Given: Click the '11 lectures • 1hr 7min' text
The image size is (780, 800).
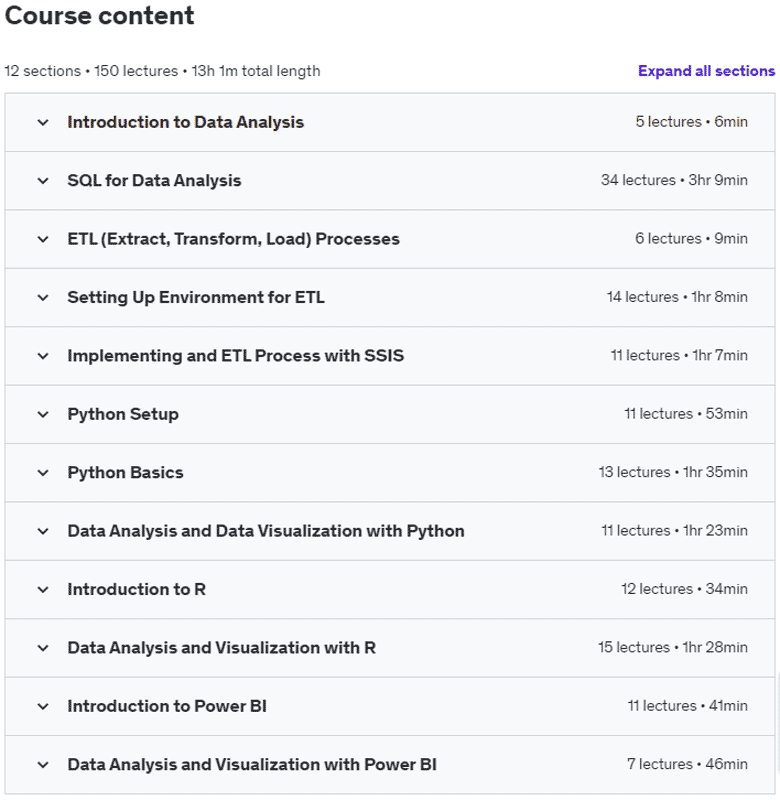Looking at the screenshot, I should (x=679, y=355).
